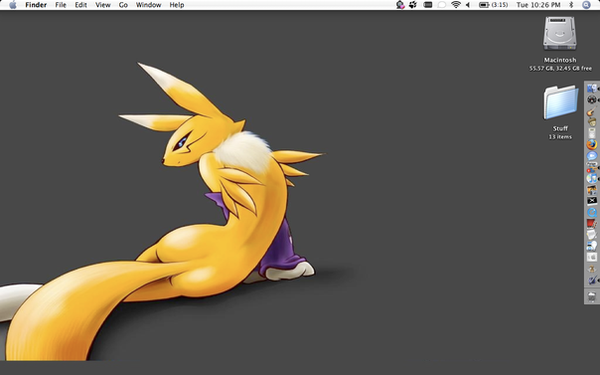The image size is (600, 375).
Task: Open the Trash in the dock
Action: [x=592, y=297]
